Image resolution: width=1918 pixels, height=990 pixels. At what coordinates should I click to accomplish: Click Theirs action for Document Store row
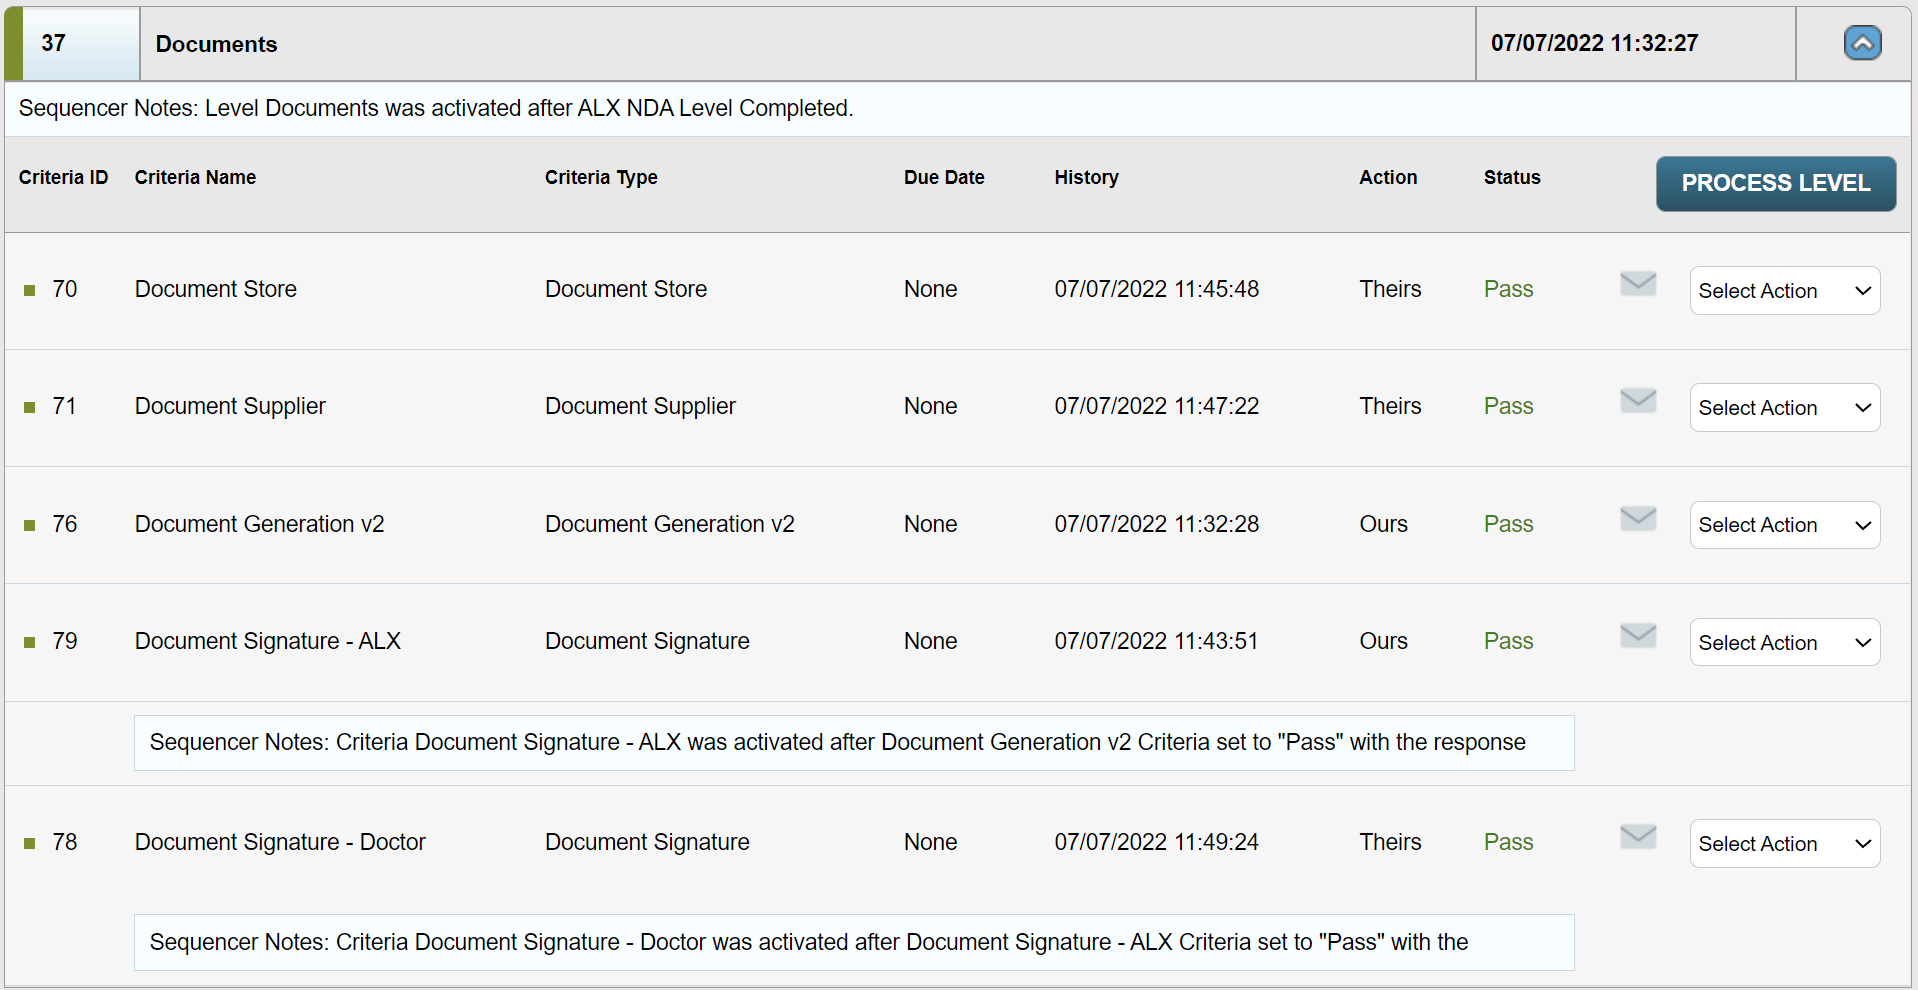tap(1390, 289)
